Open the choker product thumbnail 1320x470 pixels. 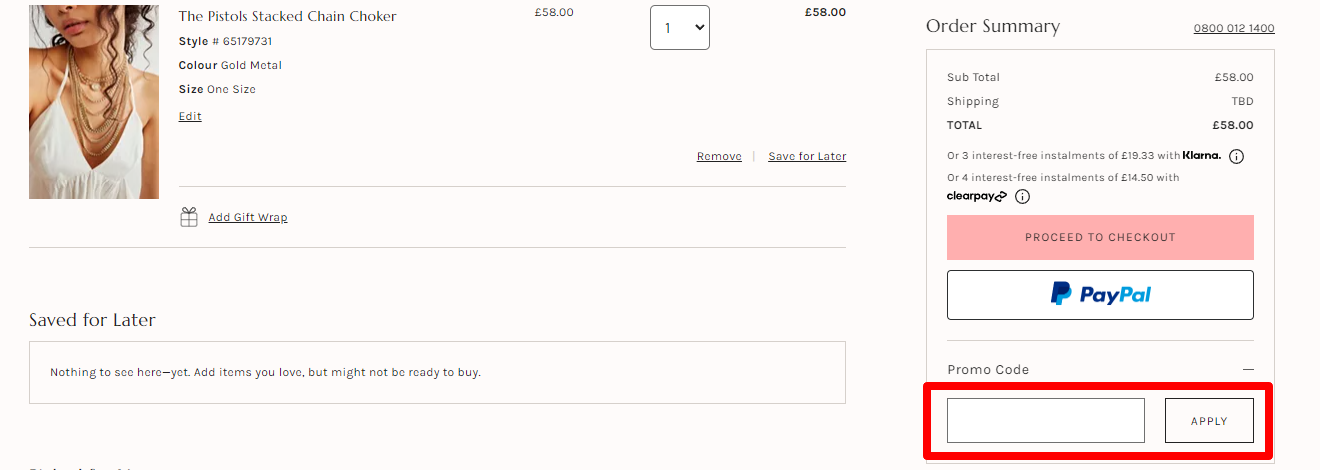tap(94, 100)
